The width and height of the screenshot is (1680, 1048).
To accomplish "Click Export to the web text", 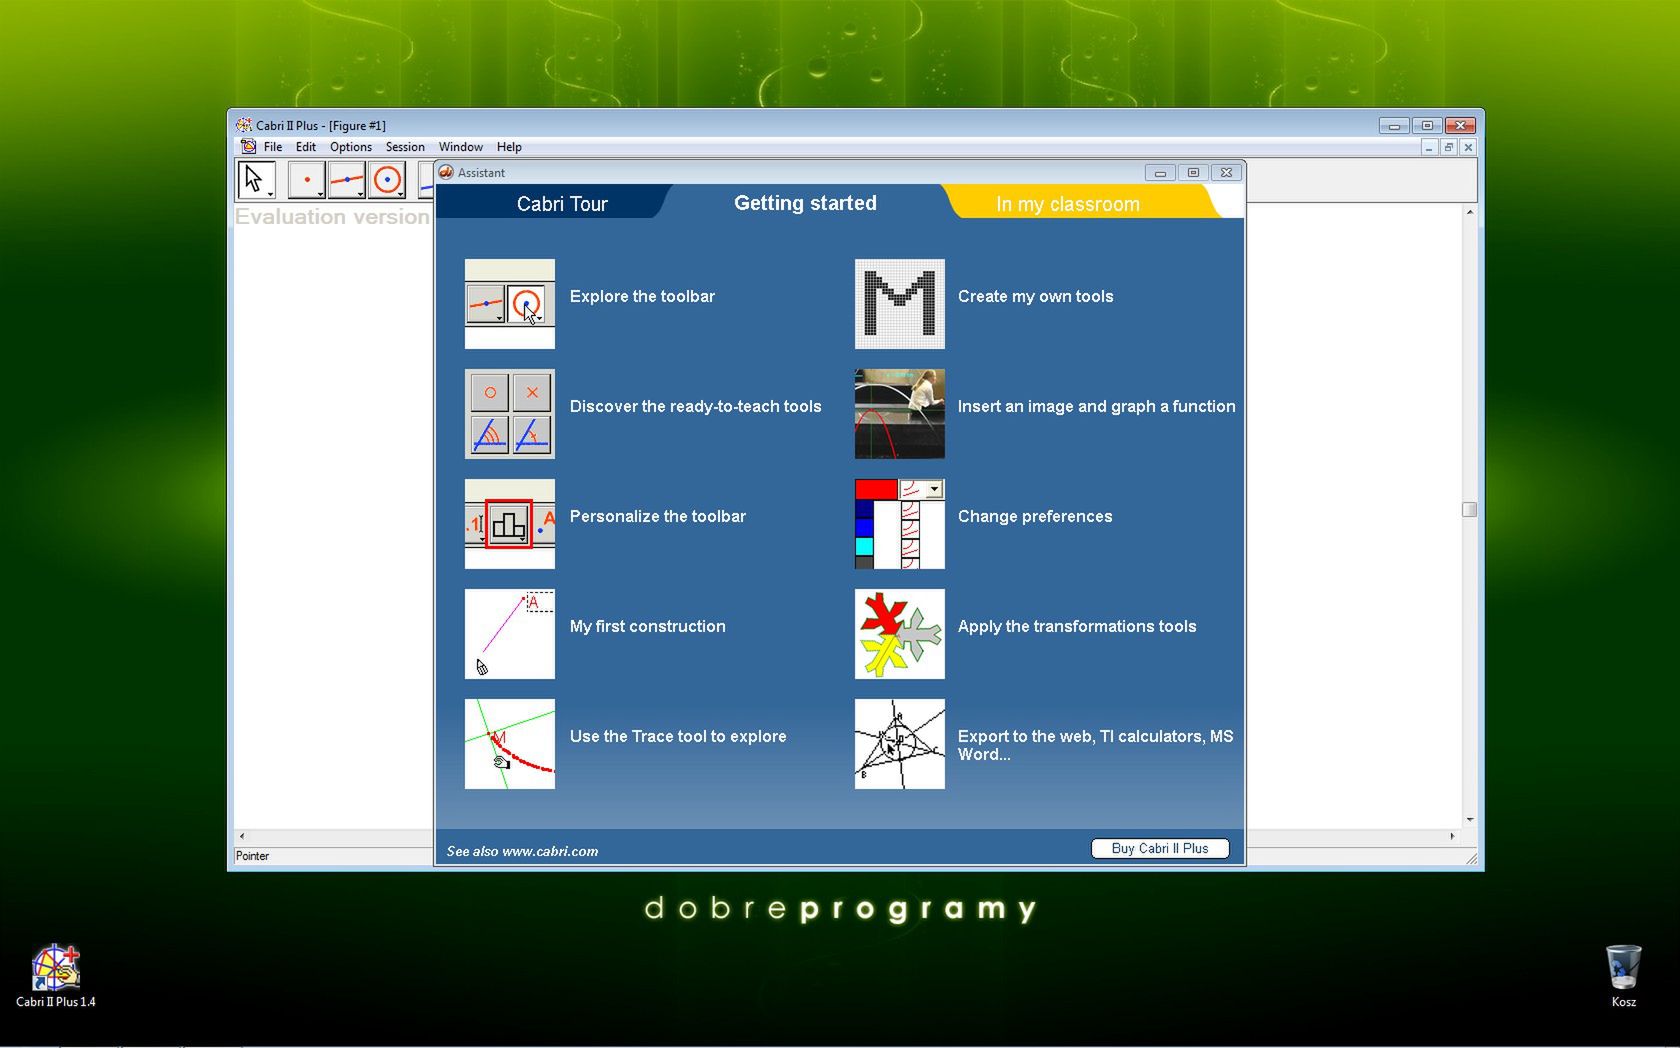I will click(1095, 745).
